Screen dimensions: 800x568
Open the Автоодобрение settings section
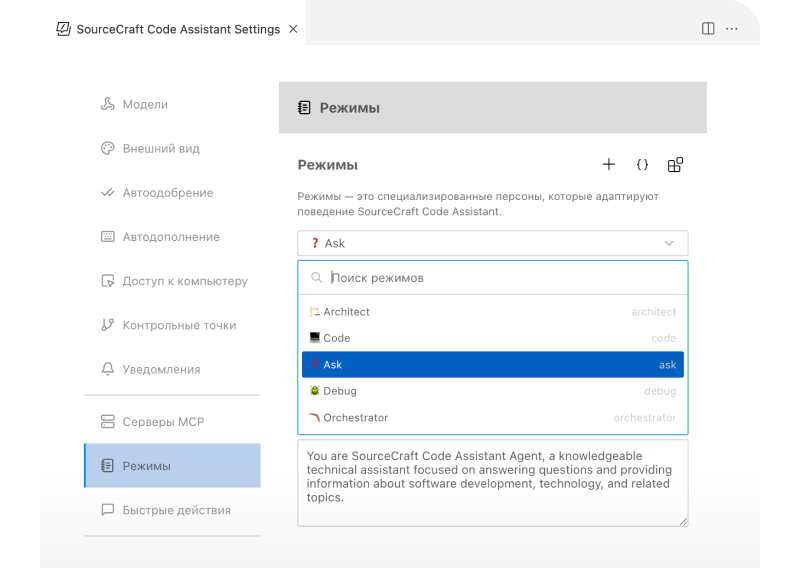(x=167, y=193)
